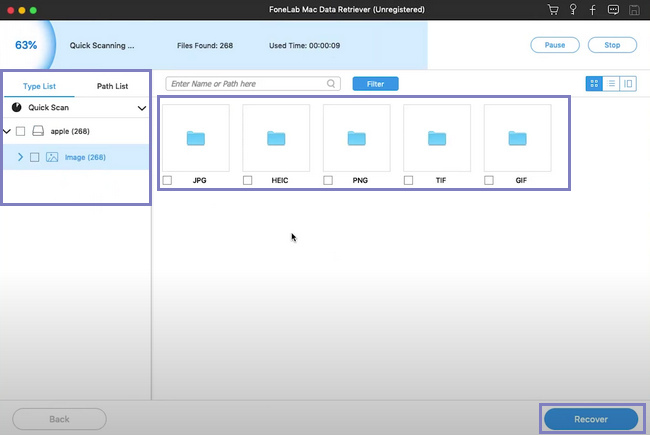This screenshot has height=435, width=650.
Task: Open the shopping cart purchase icon
Action: click(553, 10)
